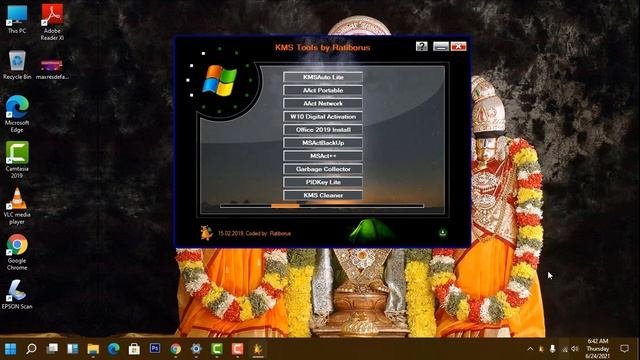Image resolution: width=640 pixels, height=360 pixels.
Task: Select Google Chrome desktop shortcut
Action: [x=17, y=252]
